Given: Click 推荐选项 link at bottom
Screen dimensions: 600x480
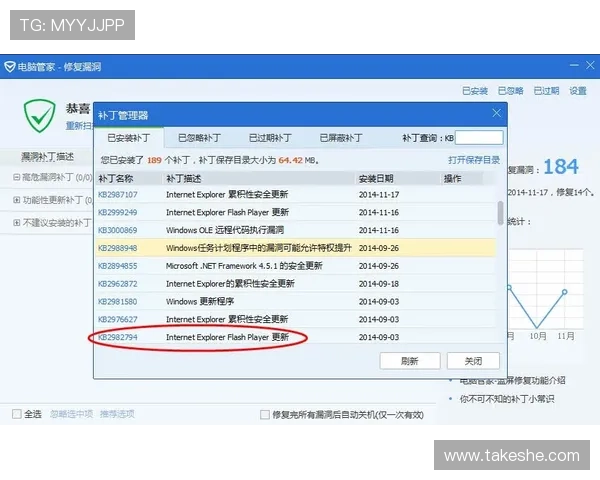Looking at the screenshot, I should [117, 414].
